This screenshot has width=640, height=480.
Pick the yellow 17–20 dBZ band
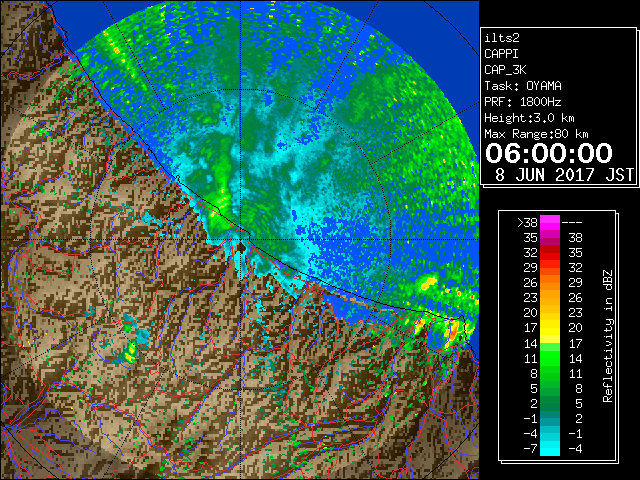(550, 328)
